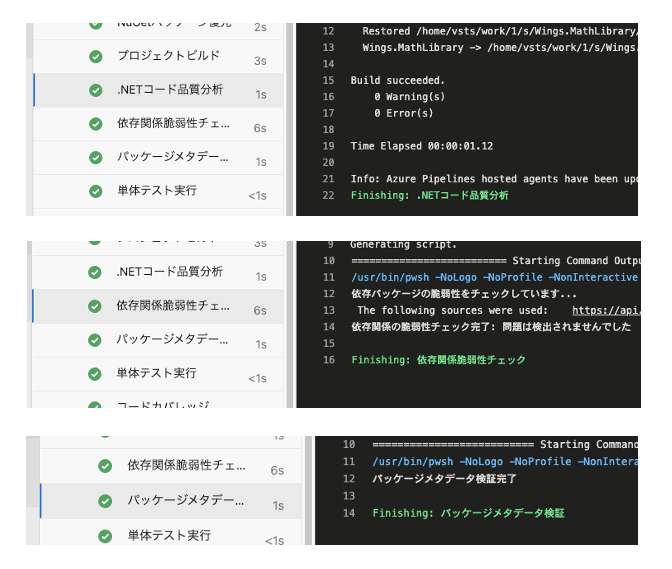Click "Finishing: 依存関係脆弱性チェック" log line
The height and width of the screenshot is (569, 672).
(438, 360)
